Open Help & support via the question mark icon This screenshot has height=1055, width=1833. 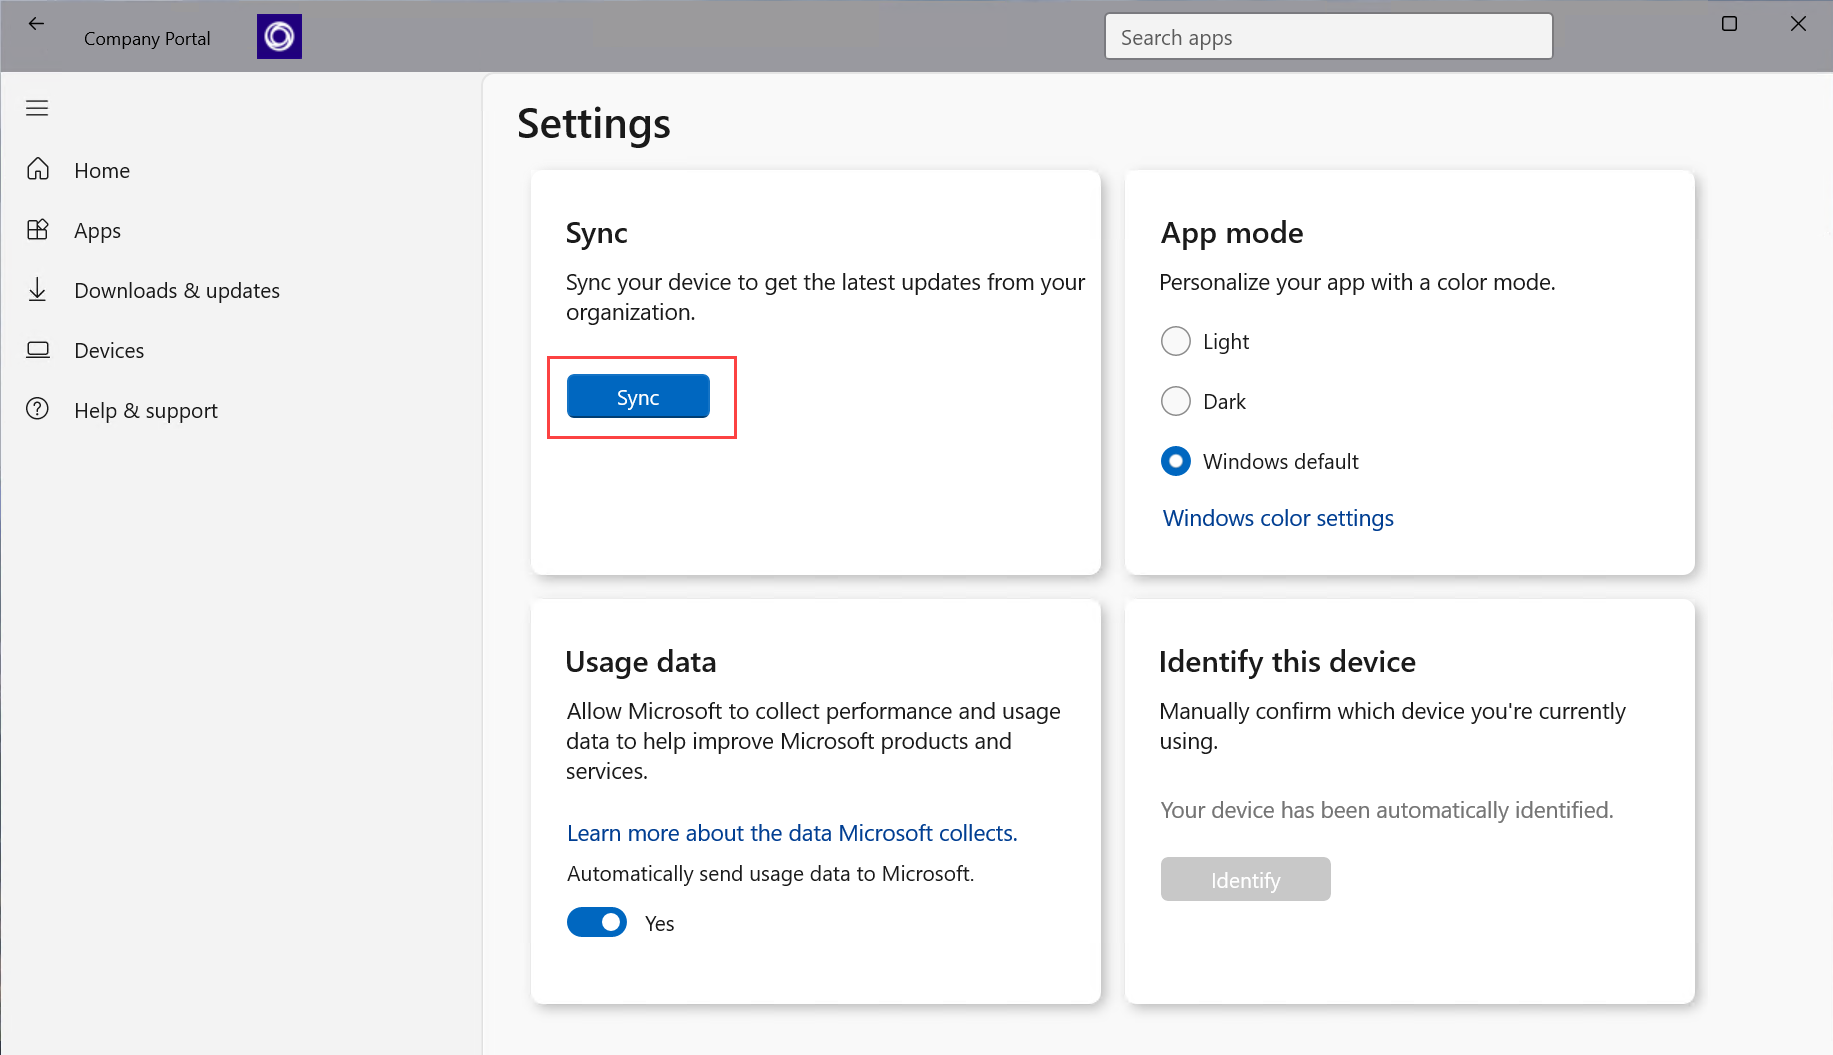[37, 409]
